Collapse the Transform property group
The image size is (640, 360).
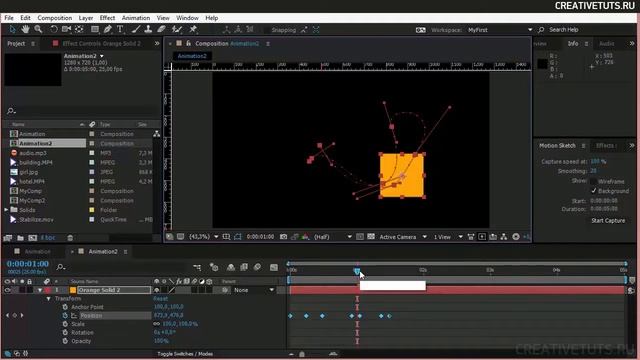(49, 299)
